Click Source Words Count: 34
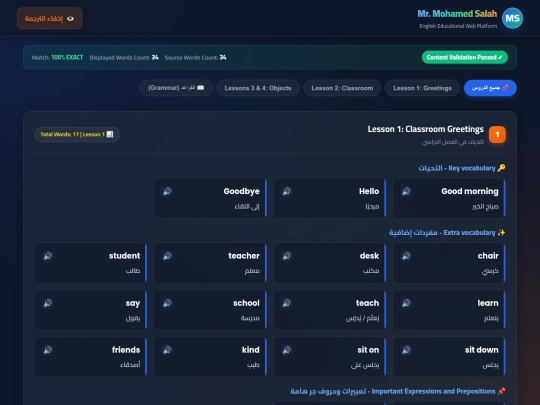 (195, 58)
